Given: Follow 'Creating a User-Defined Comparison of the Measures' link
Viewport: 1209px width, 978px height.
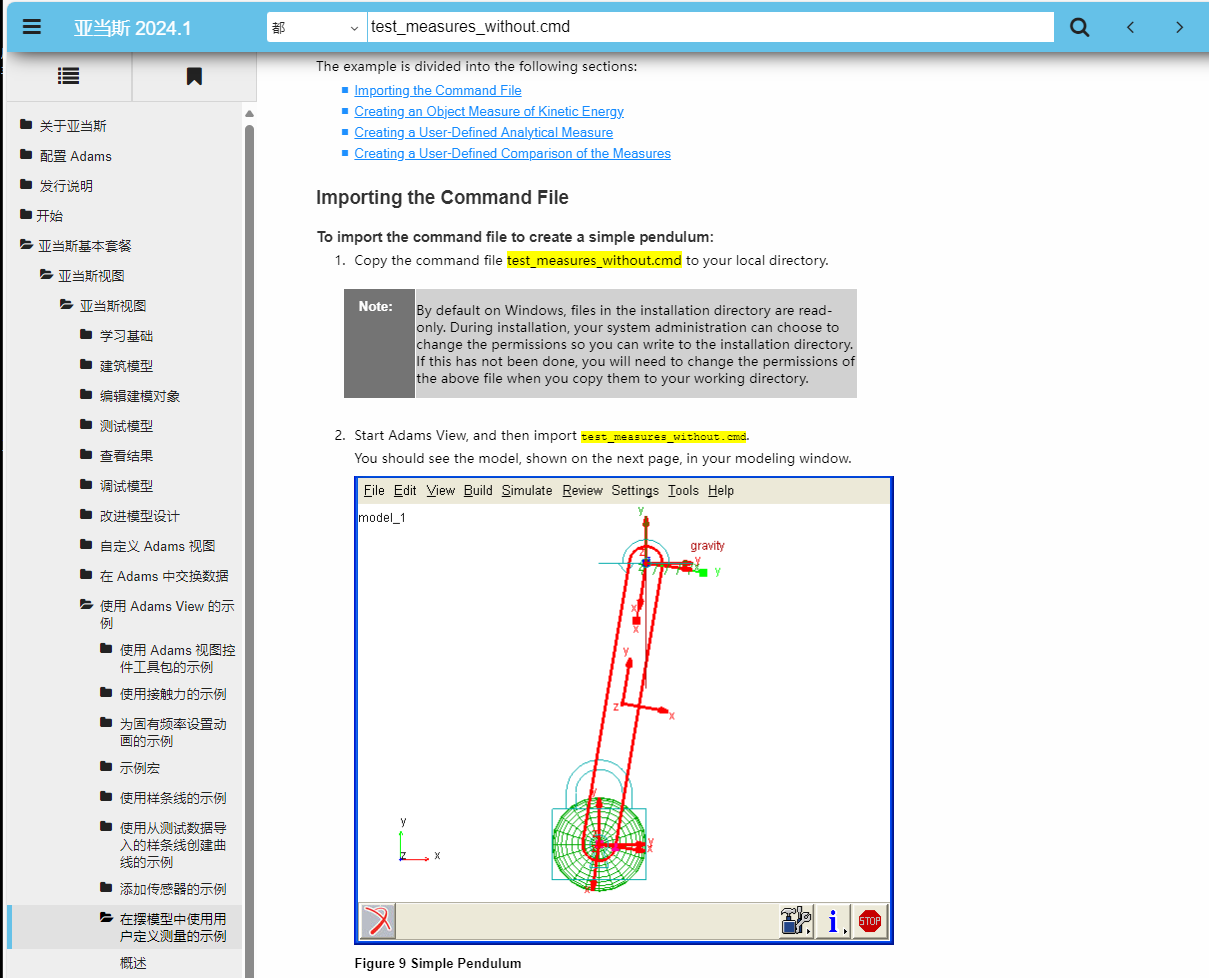Looking at the screenshot, I should point(513,153).
